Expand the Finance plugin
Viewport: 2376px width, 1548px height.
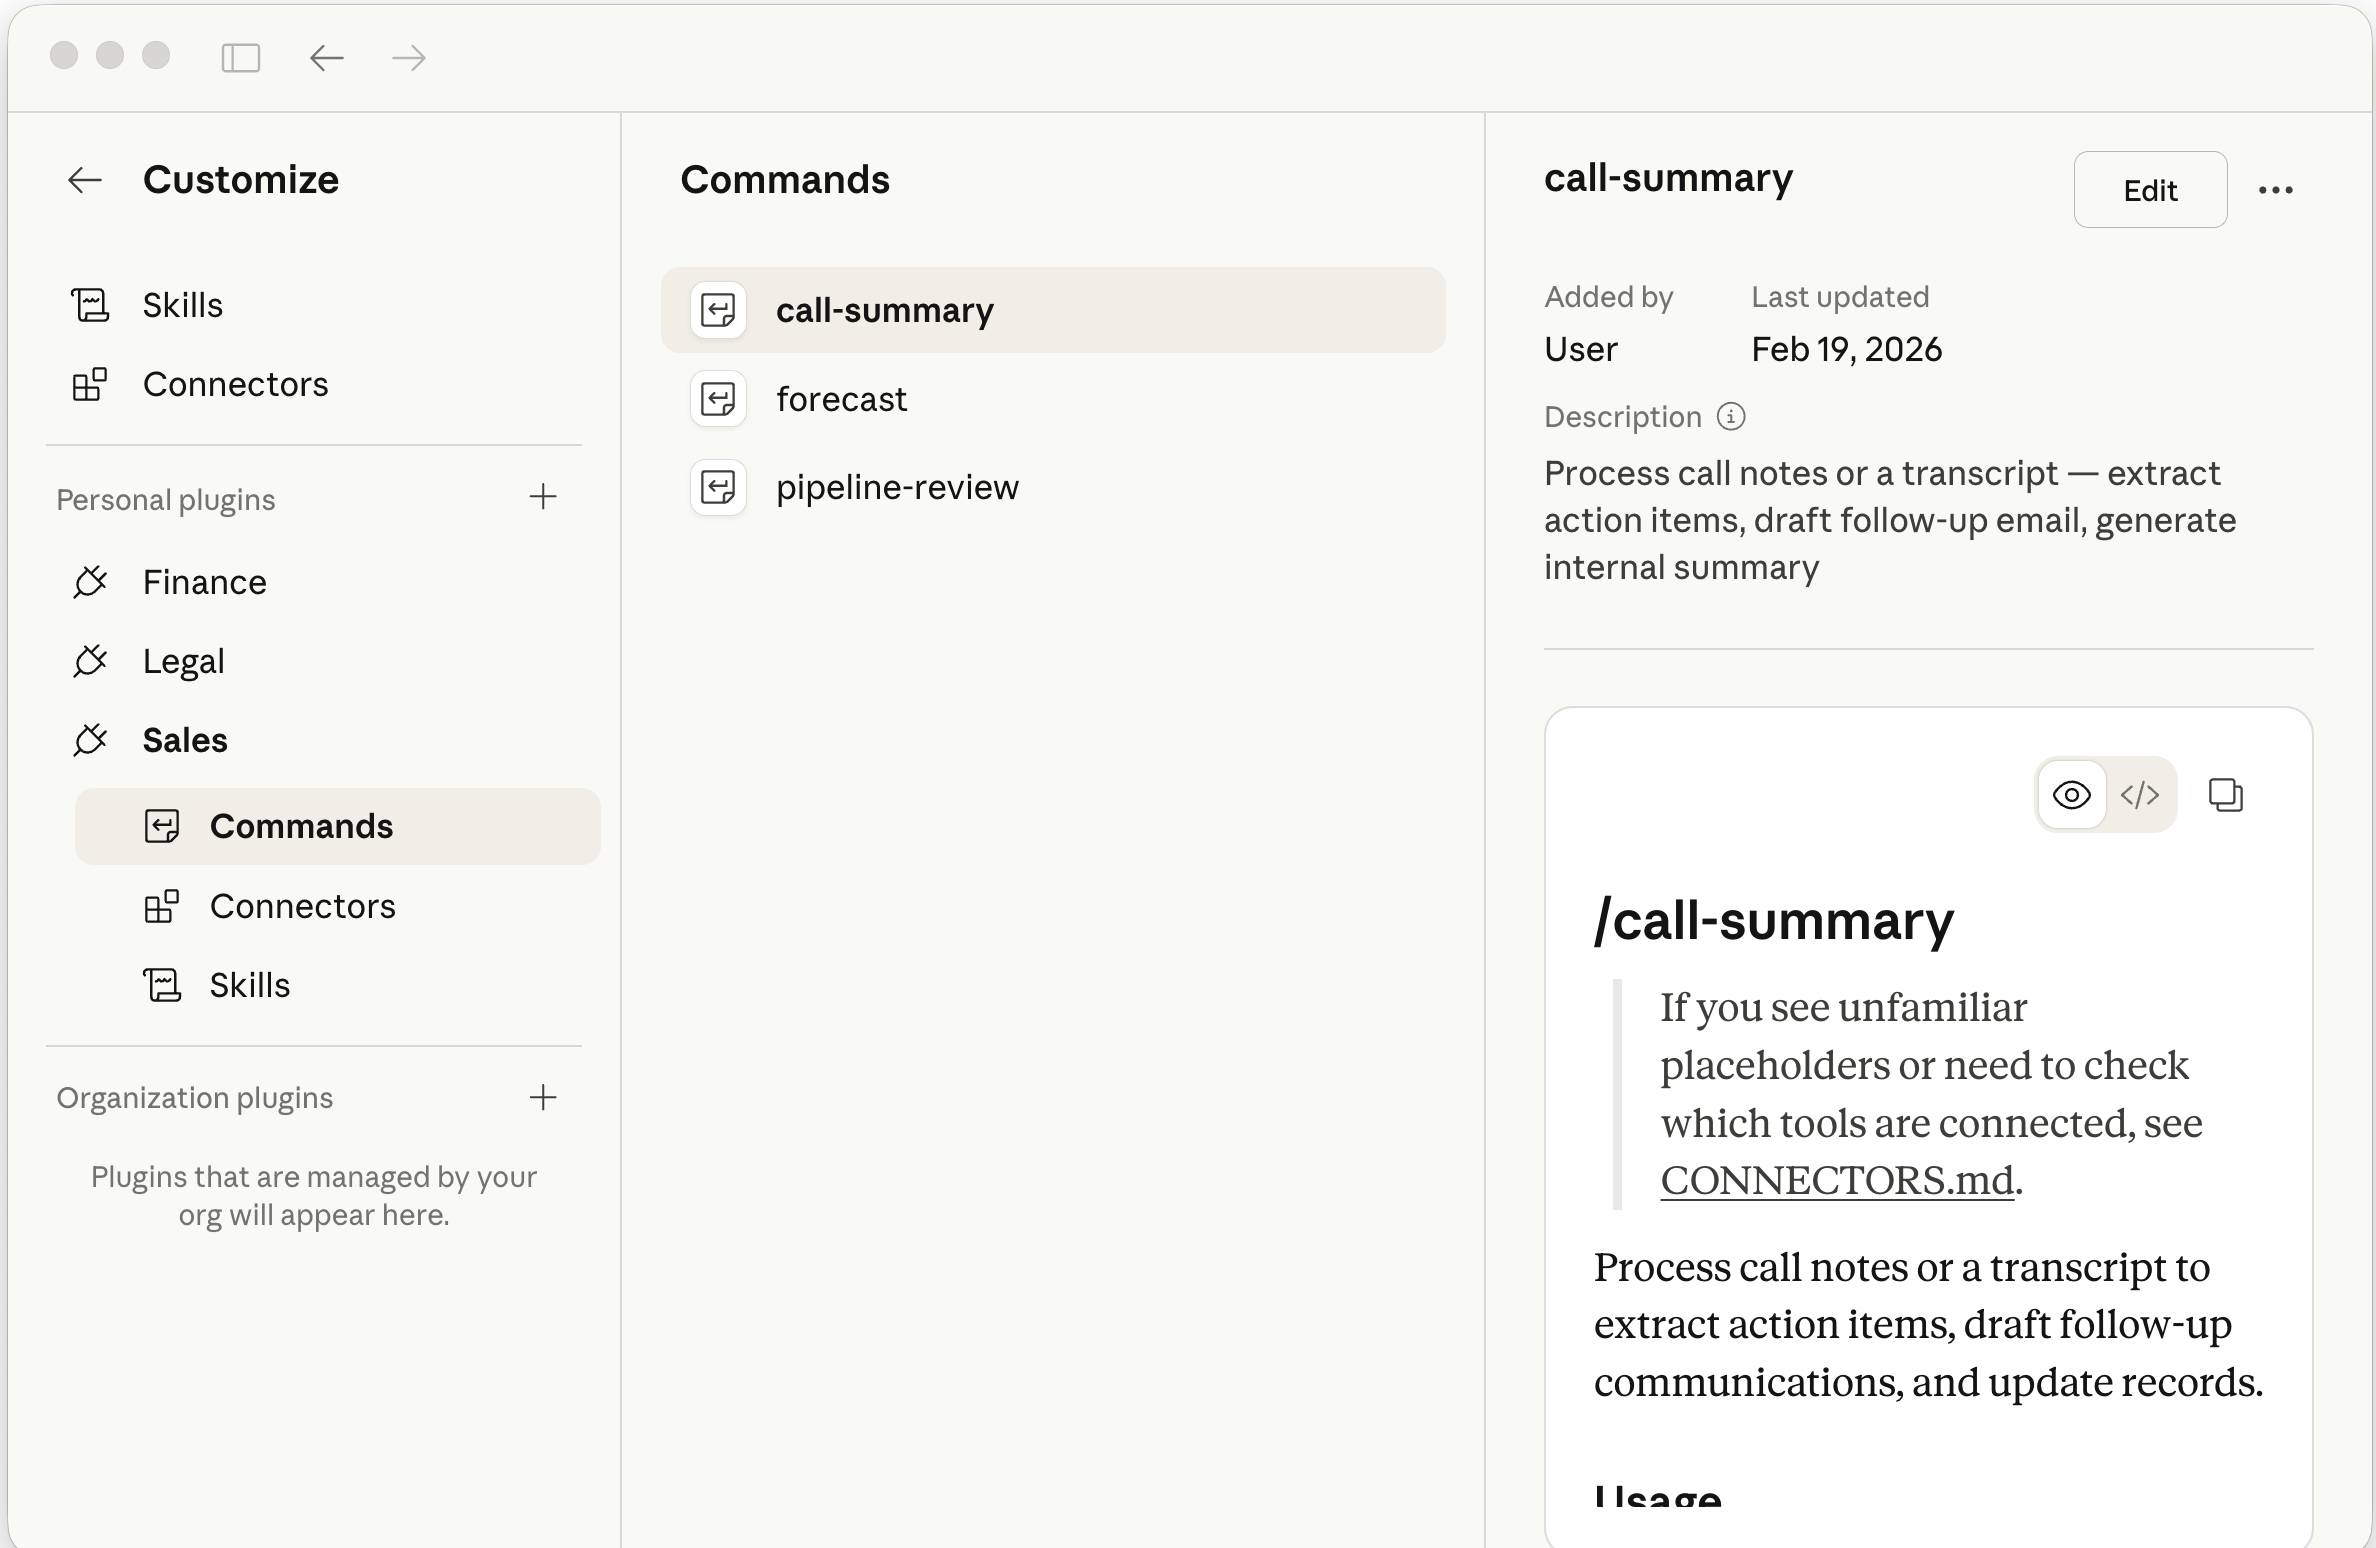coord(204,581)
